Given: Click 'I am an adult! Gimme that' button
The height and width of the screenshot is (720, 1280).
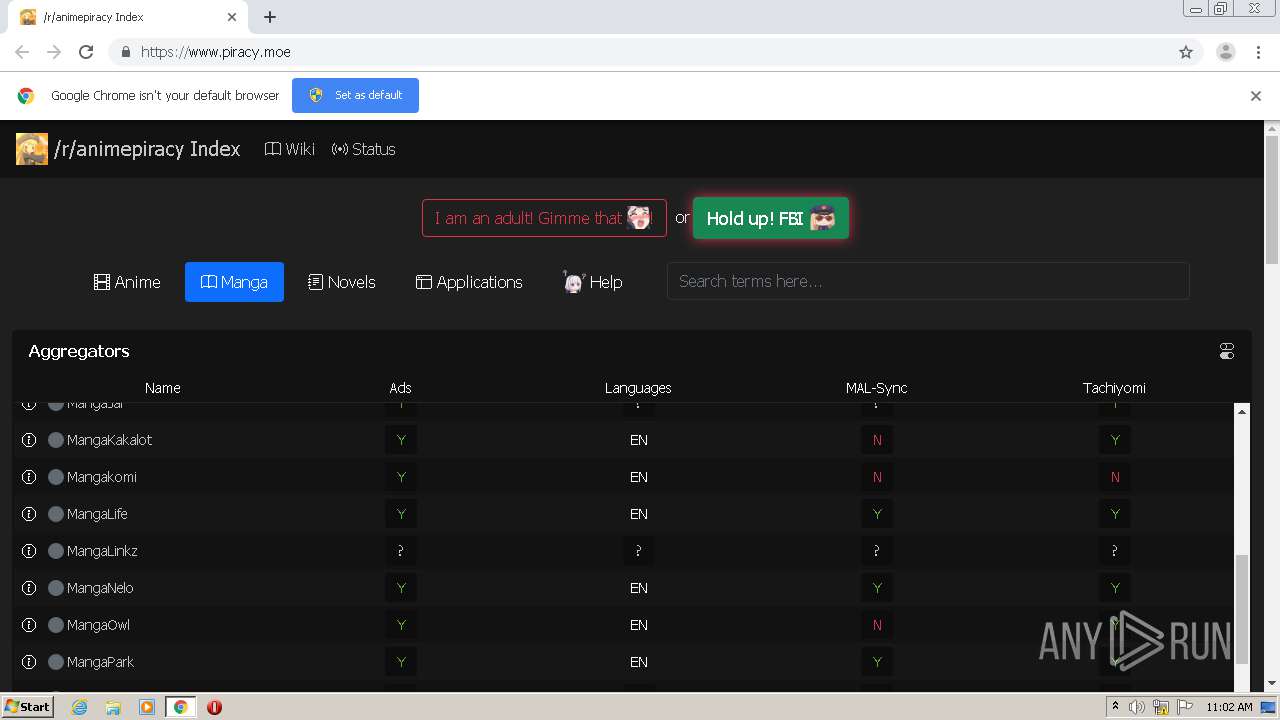Looking at the screenshot, I should tap(544, 218).
